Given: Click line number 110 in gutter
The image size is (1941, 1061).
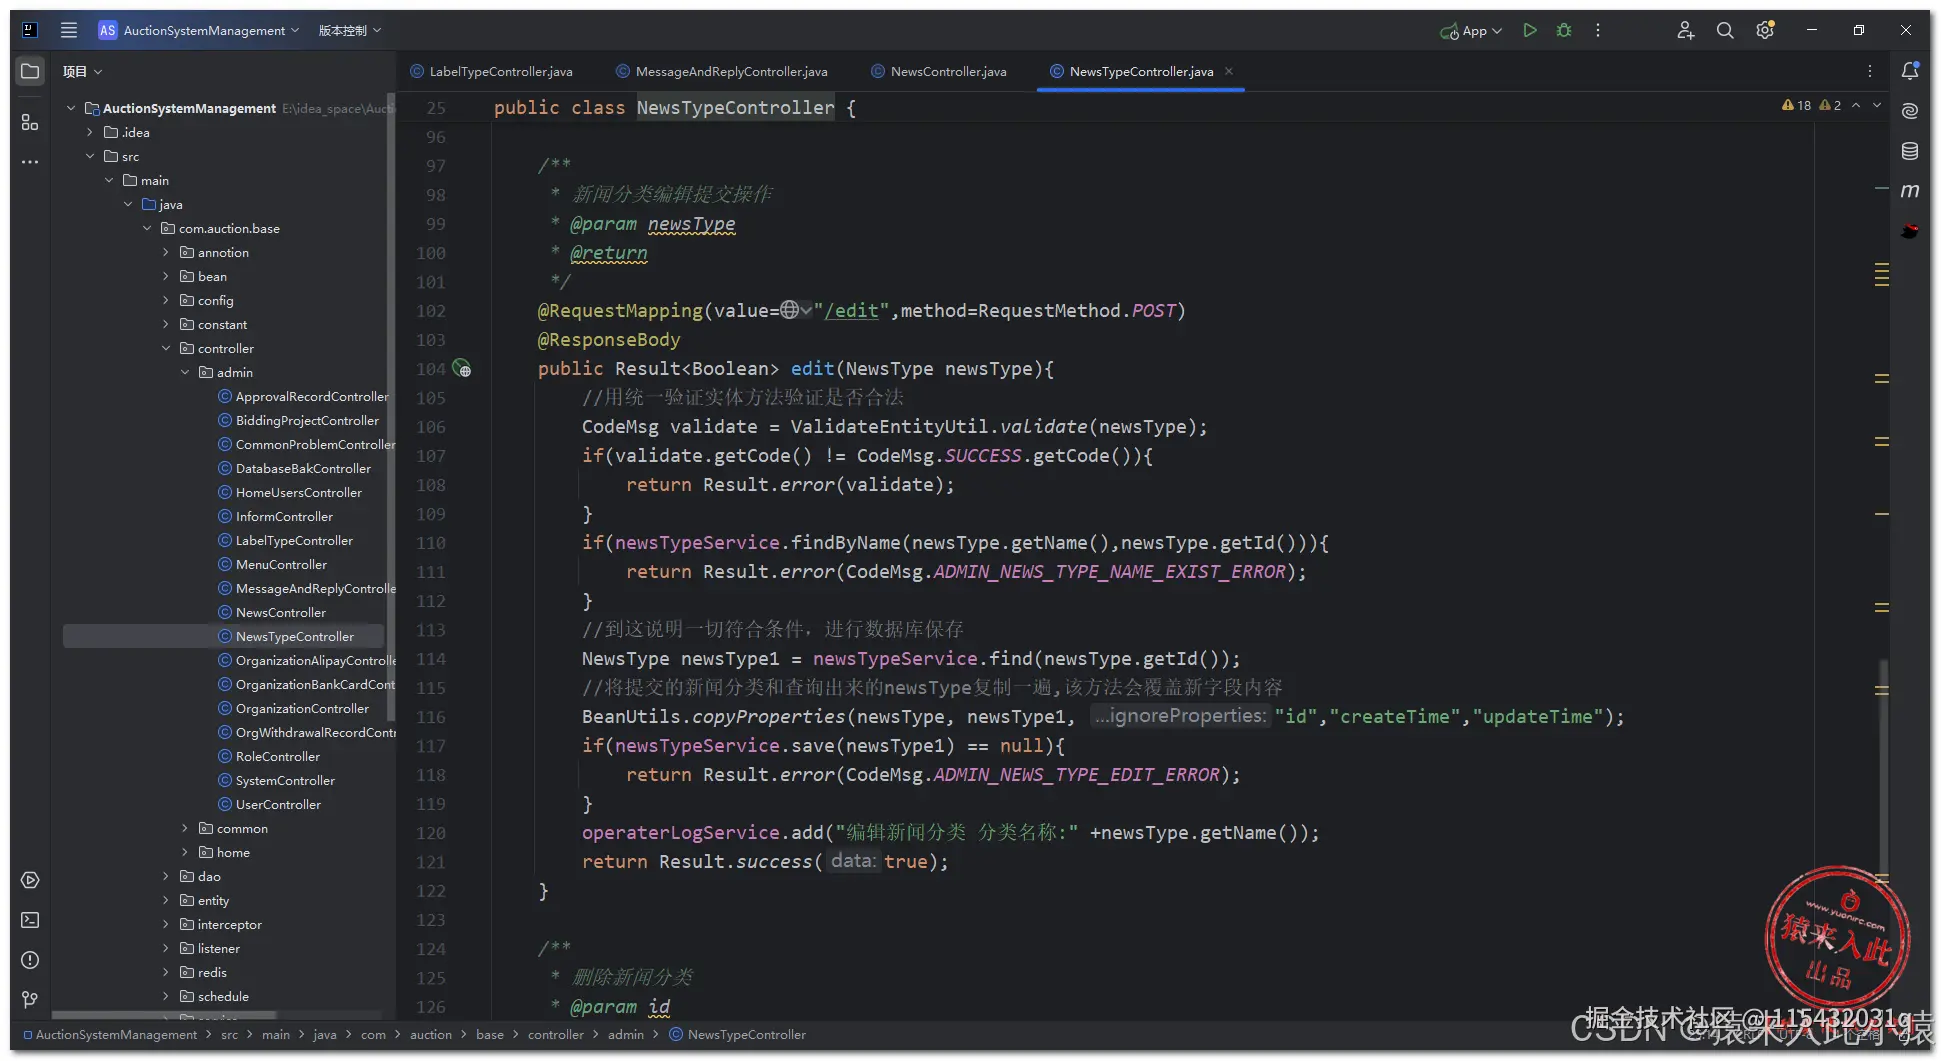Looking at the screenshot, I should pyautogui.click(x=431, y=543).
